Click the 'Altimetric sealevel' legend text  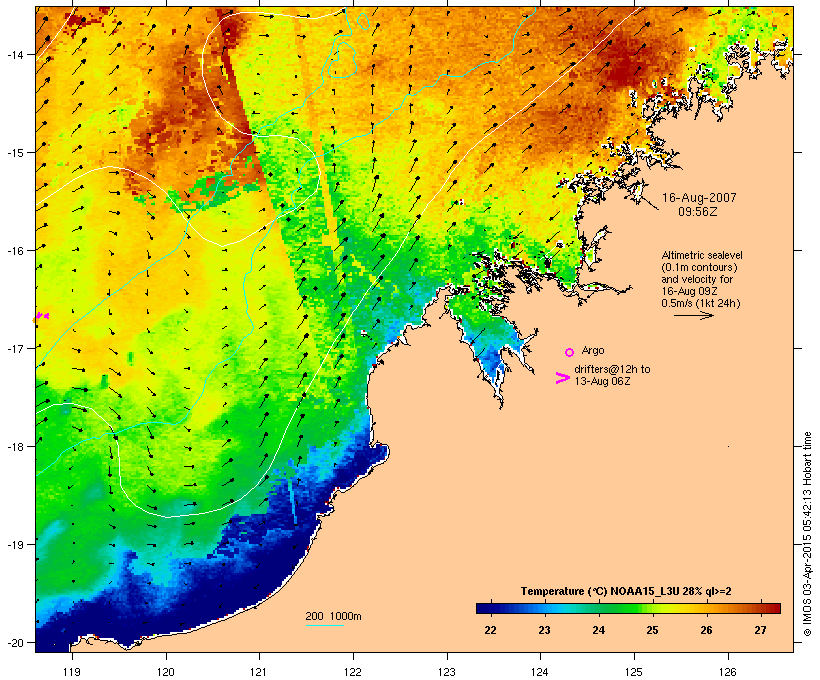[702, 255]
